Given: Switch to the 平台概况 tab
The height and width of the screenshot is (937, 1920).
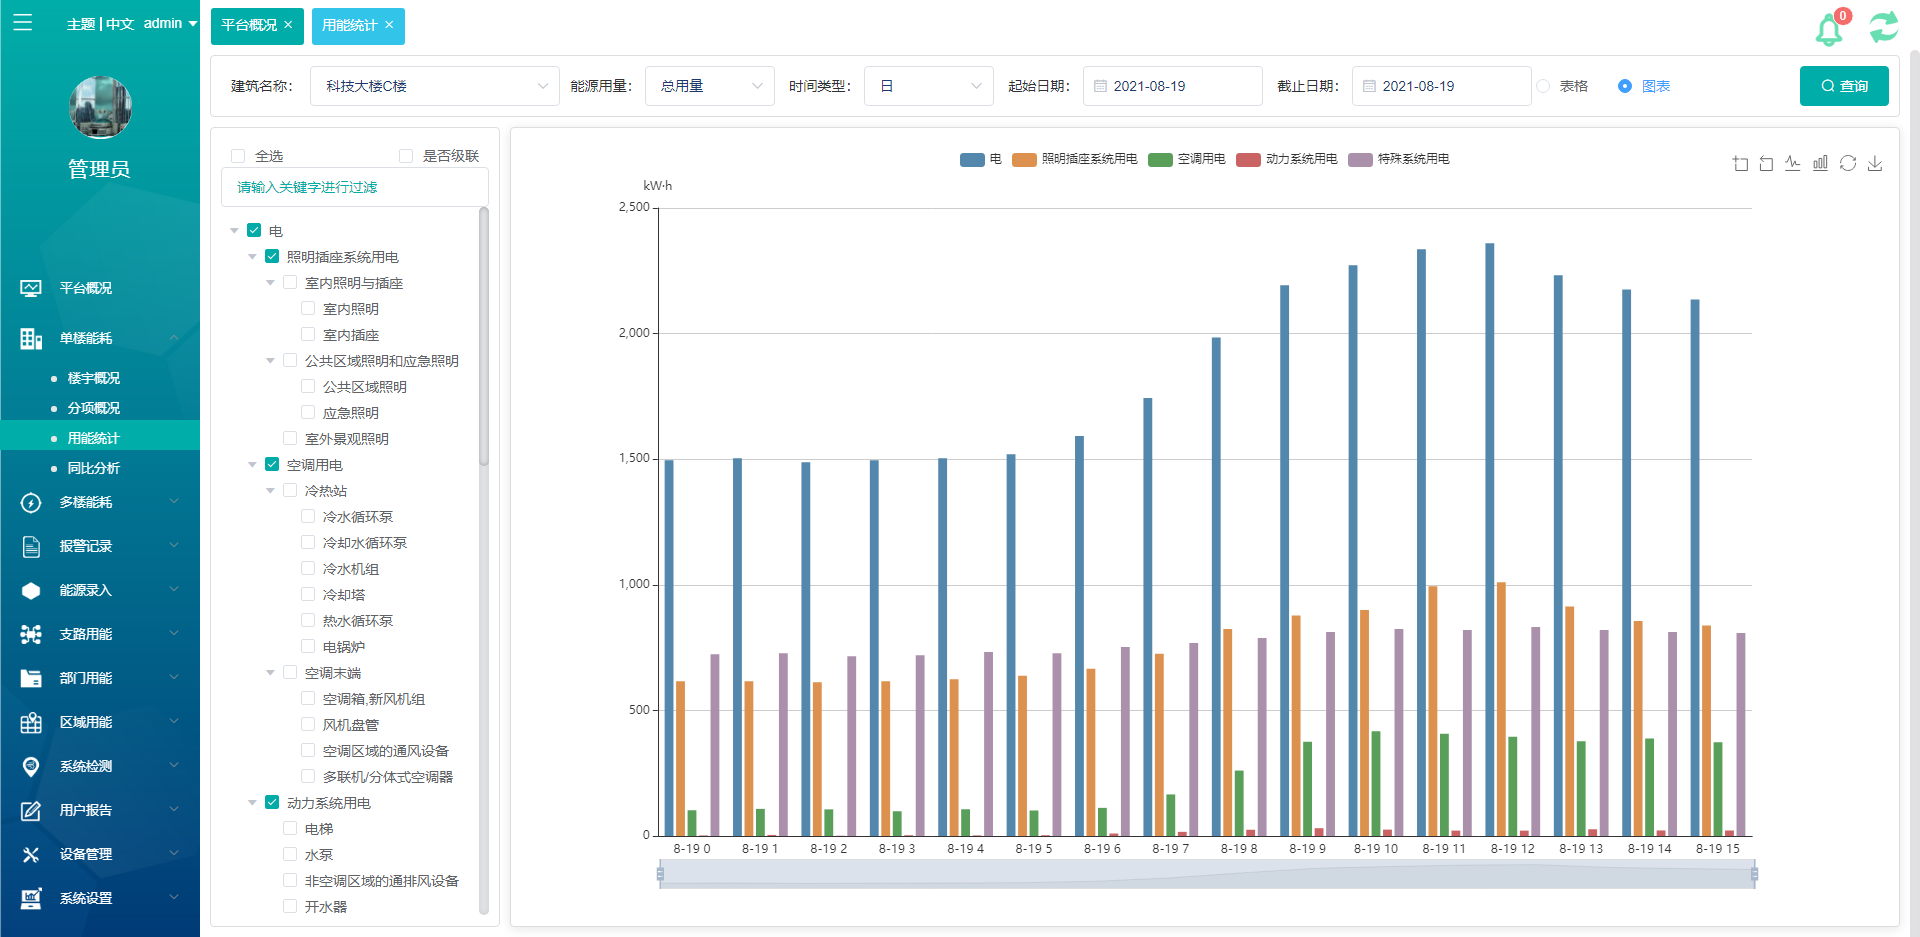Looking at the screenshot, I should pos(248,26).
